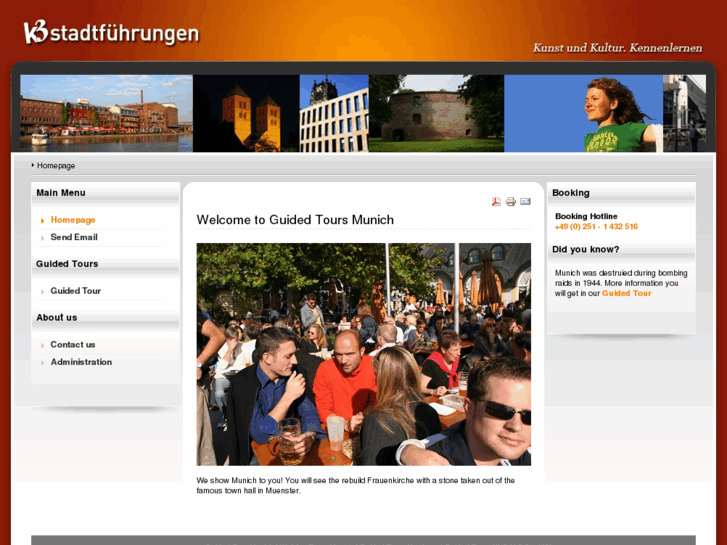Click the Guided Tours section heading
The width and height of the screenshot is (727, 545).
coord(67,264)
